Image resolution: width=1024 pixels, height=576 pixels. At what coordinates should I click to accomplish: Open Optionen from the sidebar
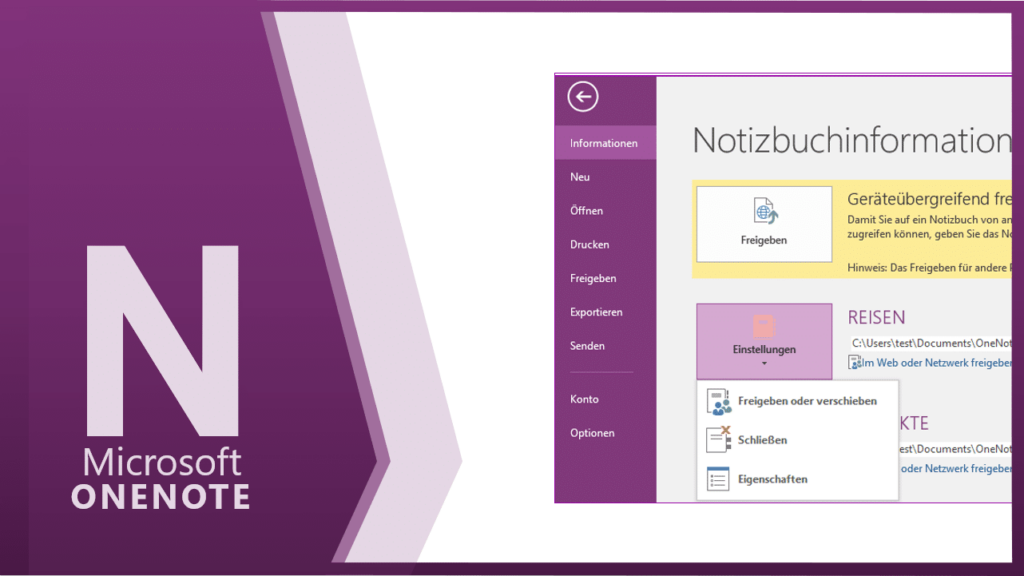pos(592,433)
